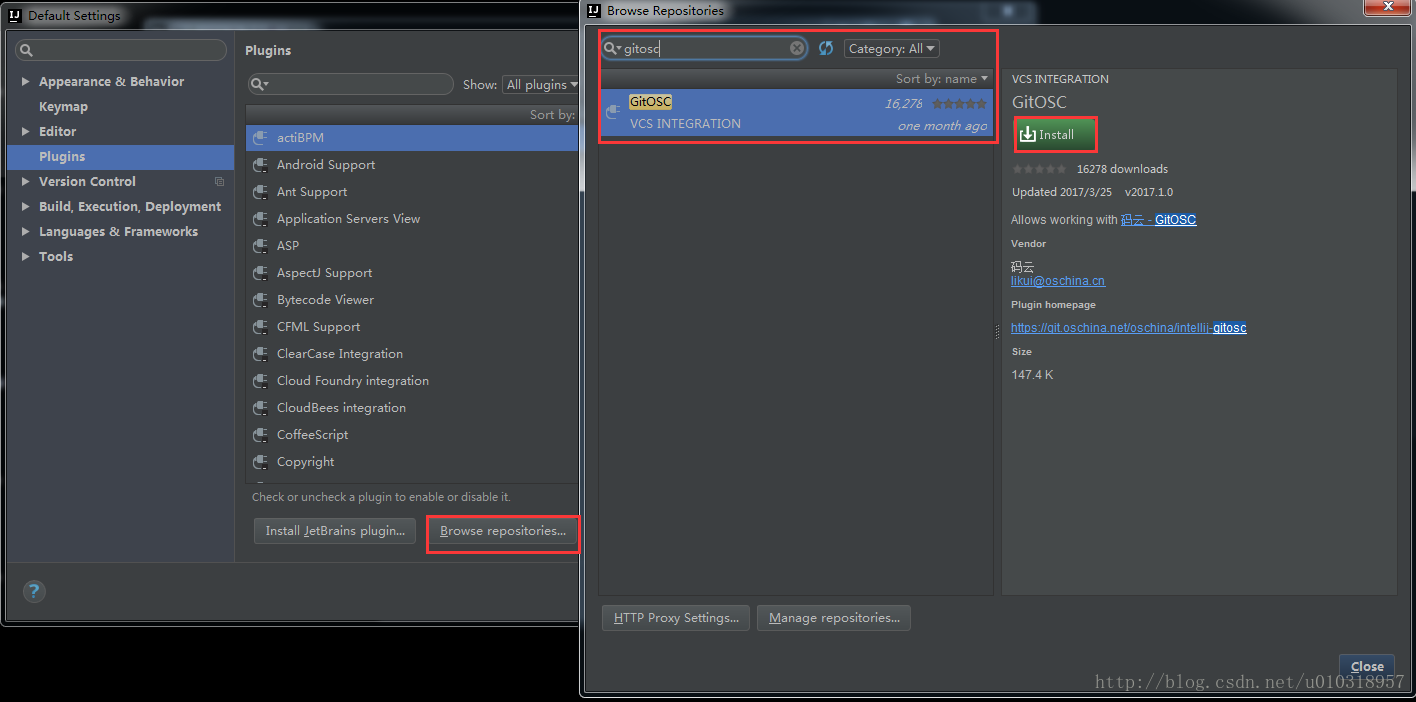Click Manage repositories button
The width and height of the screenshot is (1416, 702).
tap(834, 618)
